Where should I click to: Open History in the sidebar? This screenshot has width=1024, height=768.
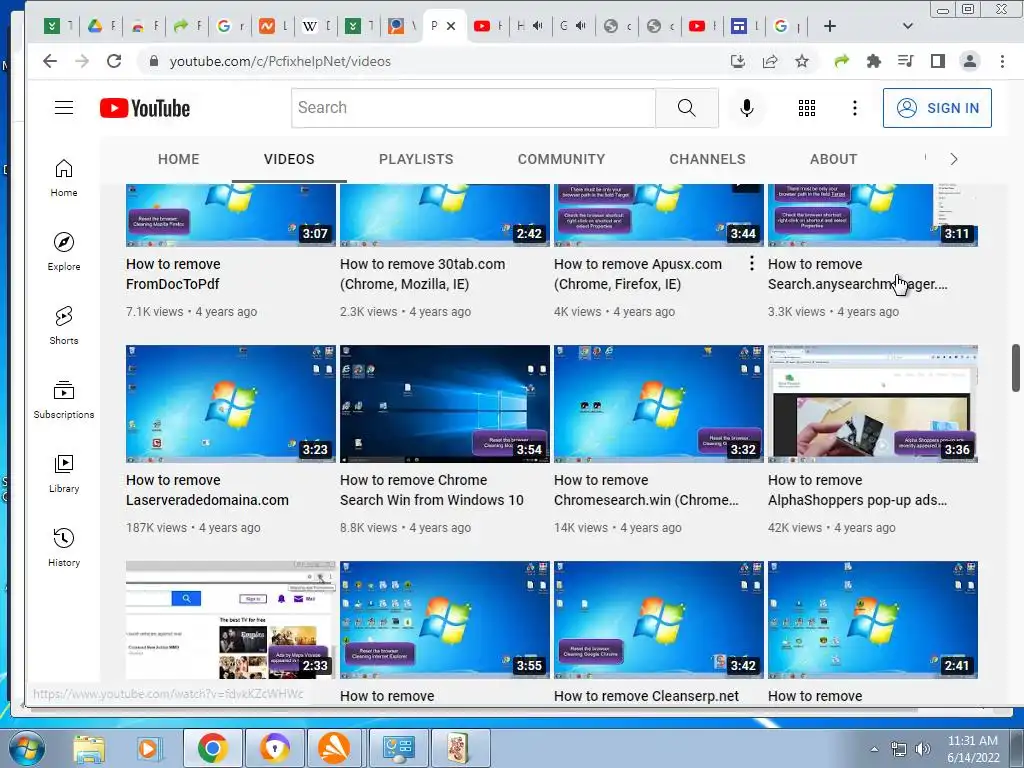pyautogui.click(x=63, y=547)
